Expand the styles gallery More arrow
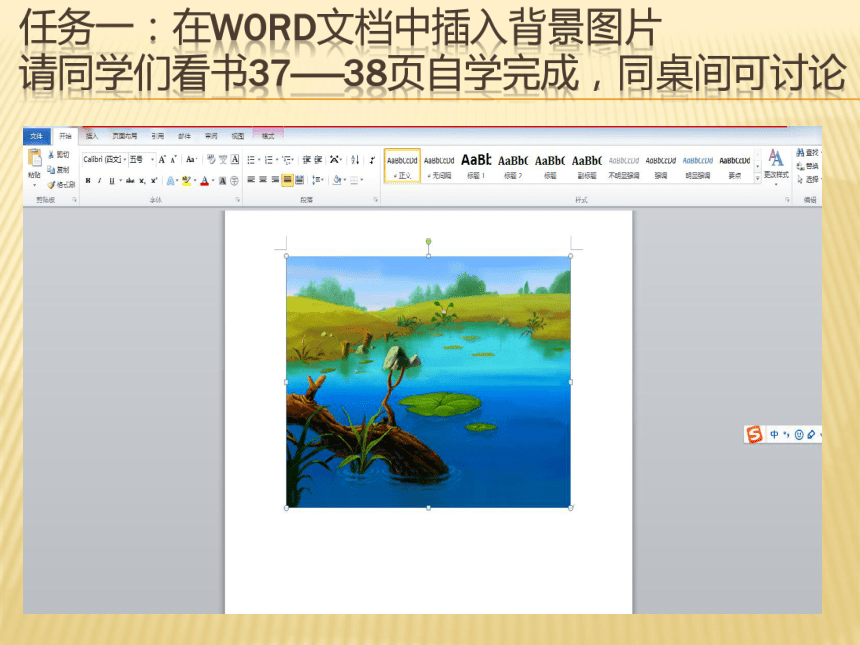 click(x=758, y=178)
